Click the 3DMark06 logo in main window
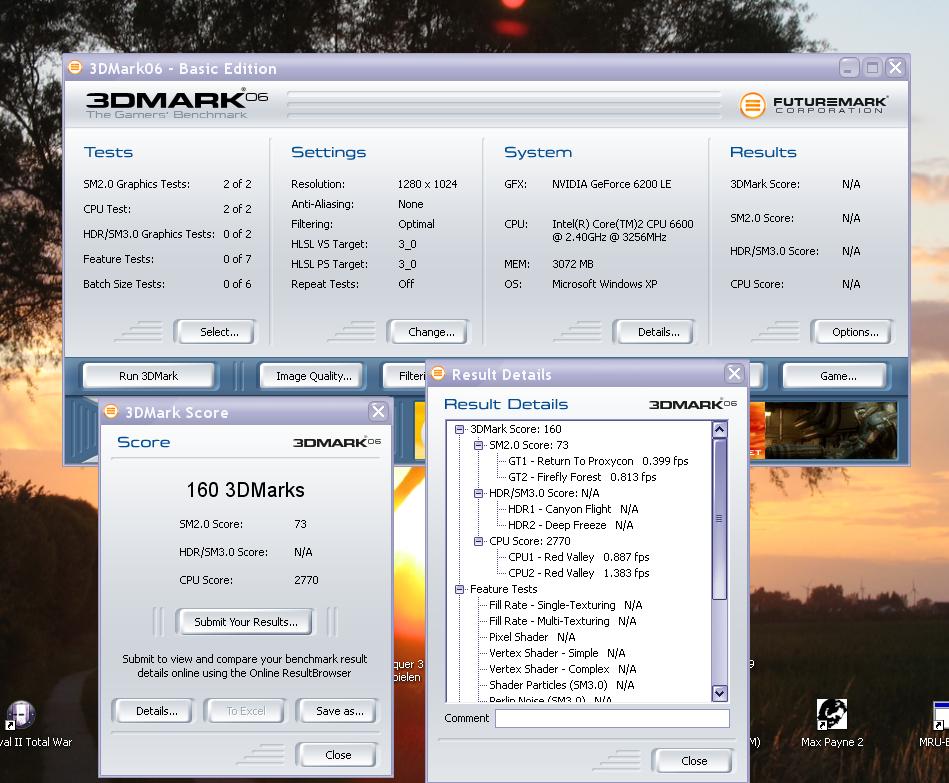Screen dimensions: 949x783 [176, 104]
